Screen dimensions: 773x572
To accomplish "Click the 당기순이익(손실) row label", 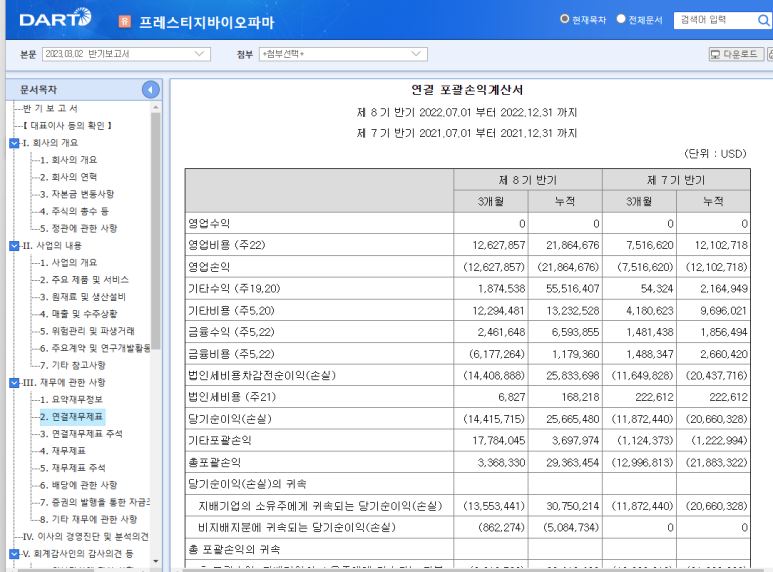I will [x=230, y=419].
